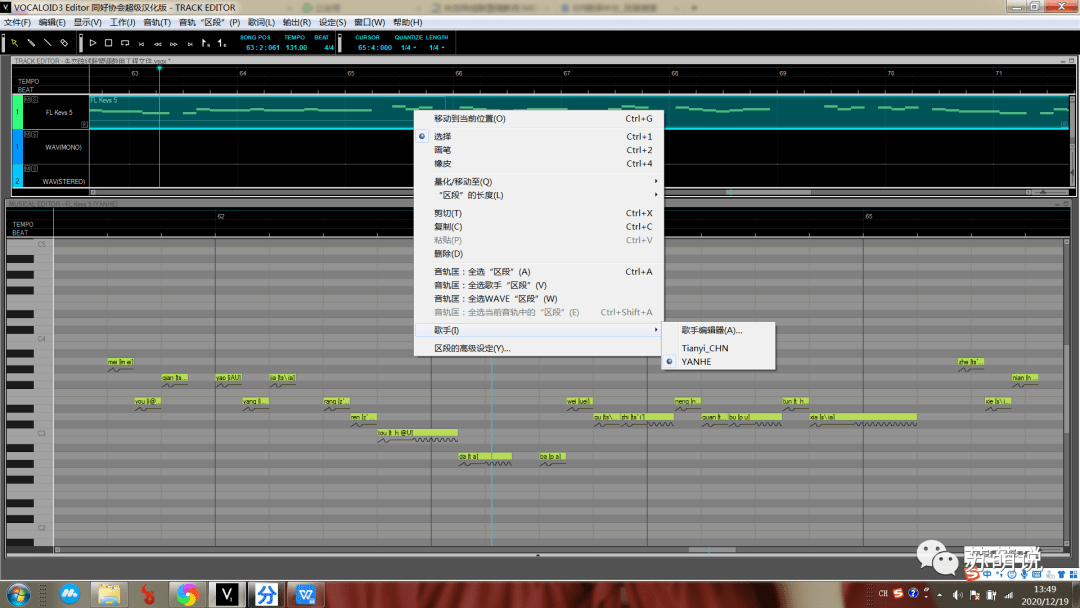Image resolution: width=1080 pixels, height=608 pixels.
Task: Start playback with the Play button
Action: 93,43
